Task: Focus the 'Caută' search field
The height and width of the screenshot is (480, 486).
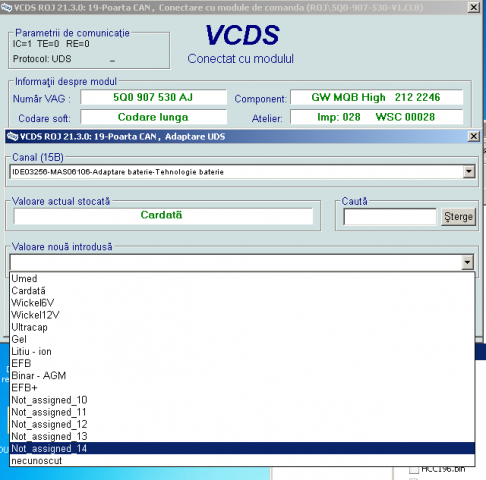Action: [x=390, y=217]
